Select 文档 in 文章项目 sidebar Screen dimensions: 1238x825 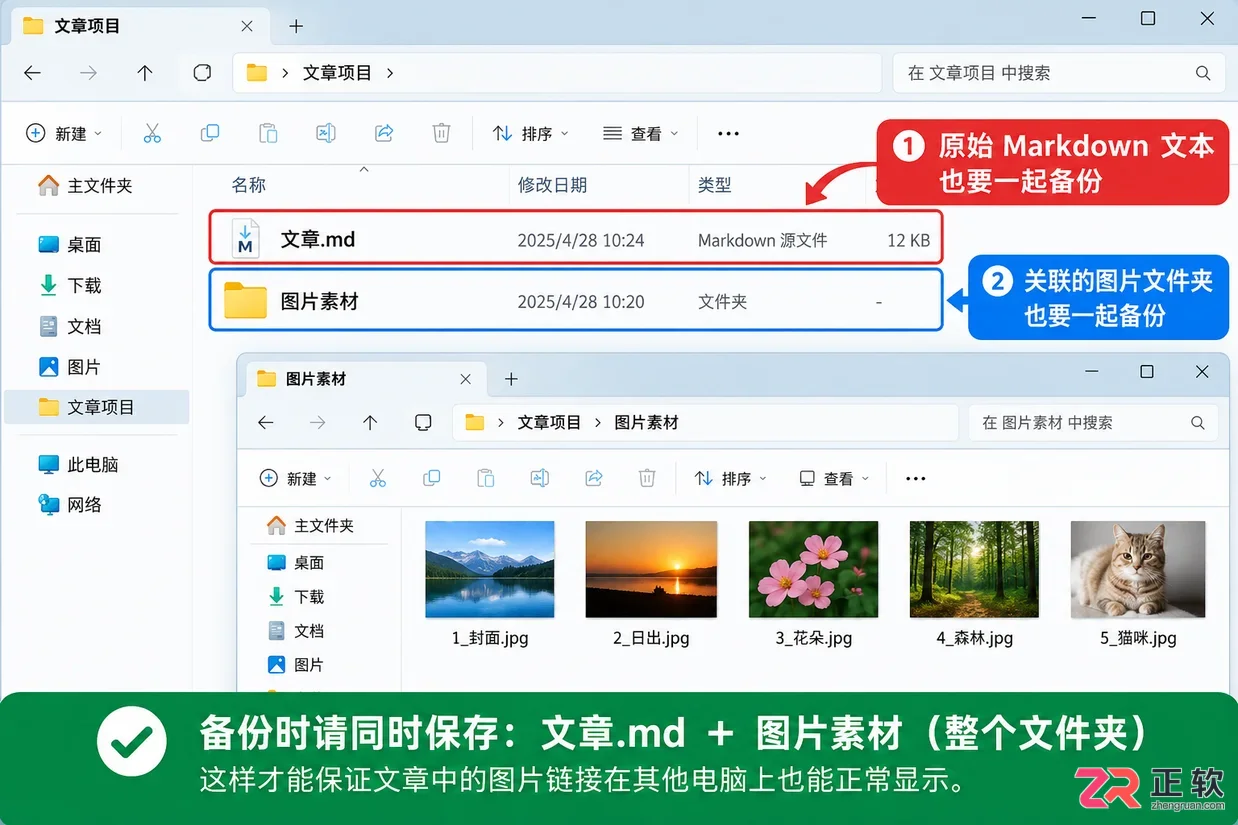point(70,326)
